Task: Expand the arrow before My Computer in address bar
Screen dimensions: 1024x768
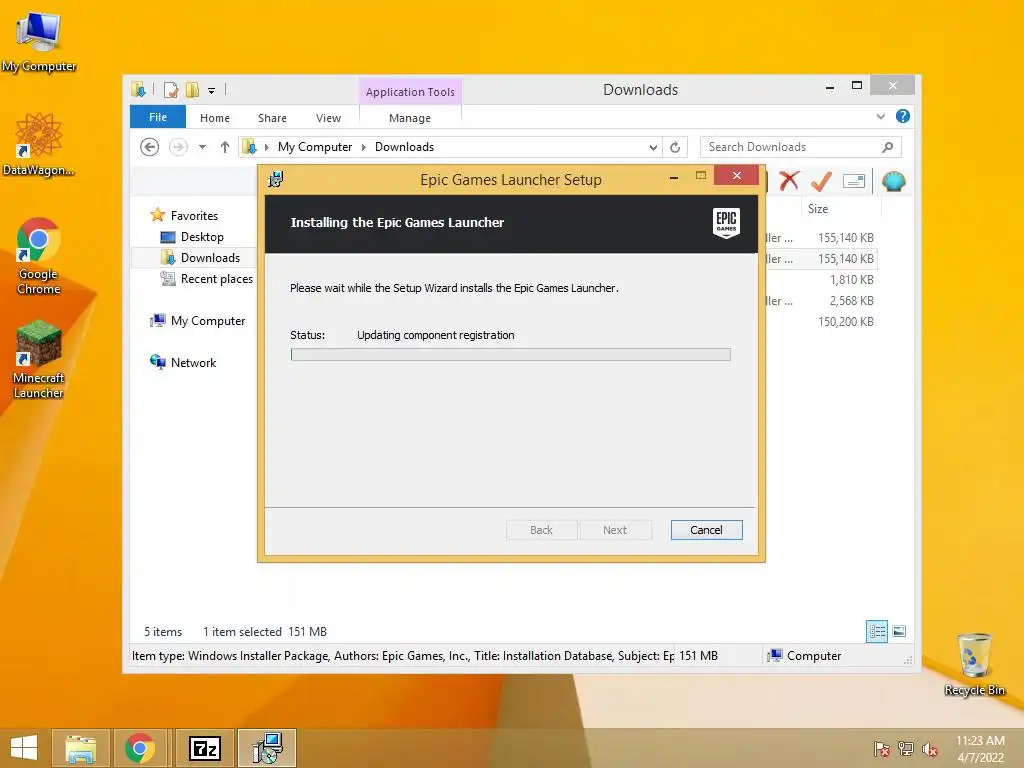Action: tap(266, 147)
